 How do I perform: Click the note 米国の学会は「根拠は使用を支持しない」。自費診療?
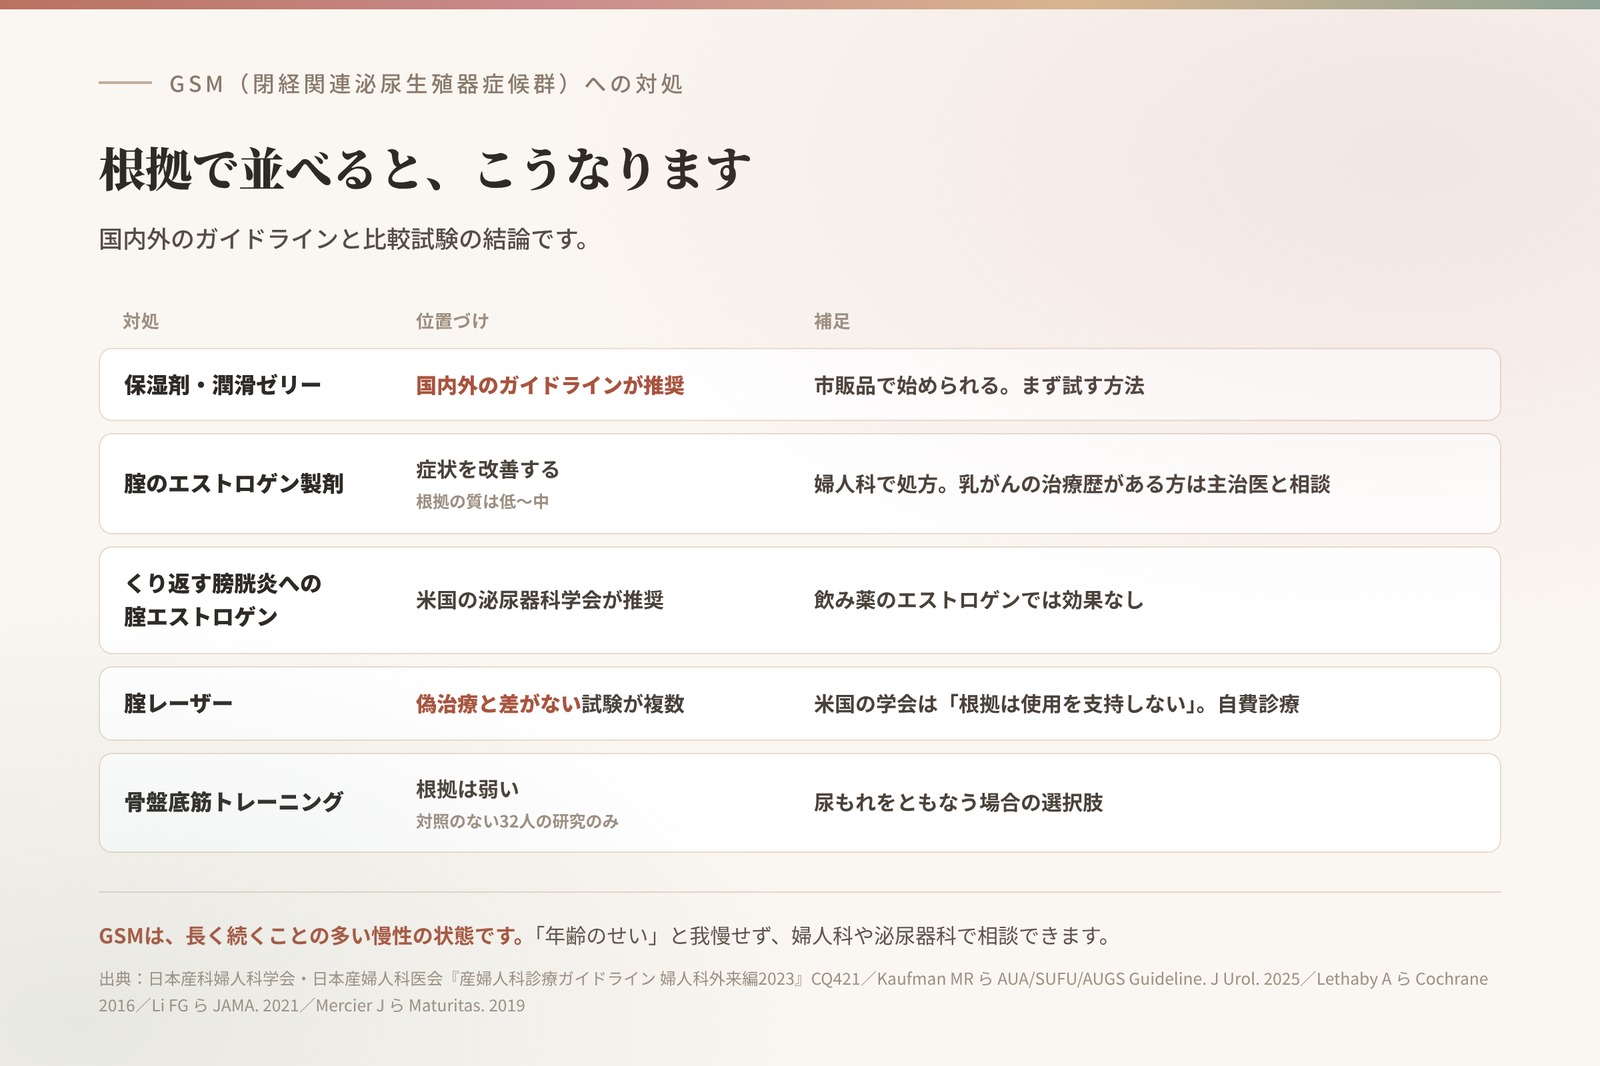1057,704
